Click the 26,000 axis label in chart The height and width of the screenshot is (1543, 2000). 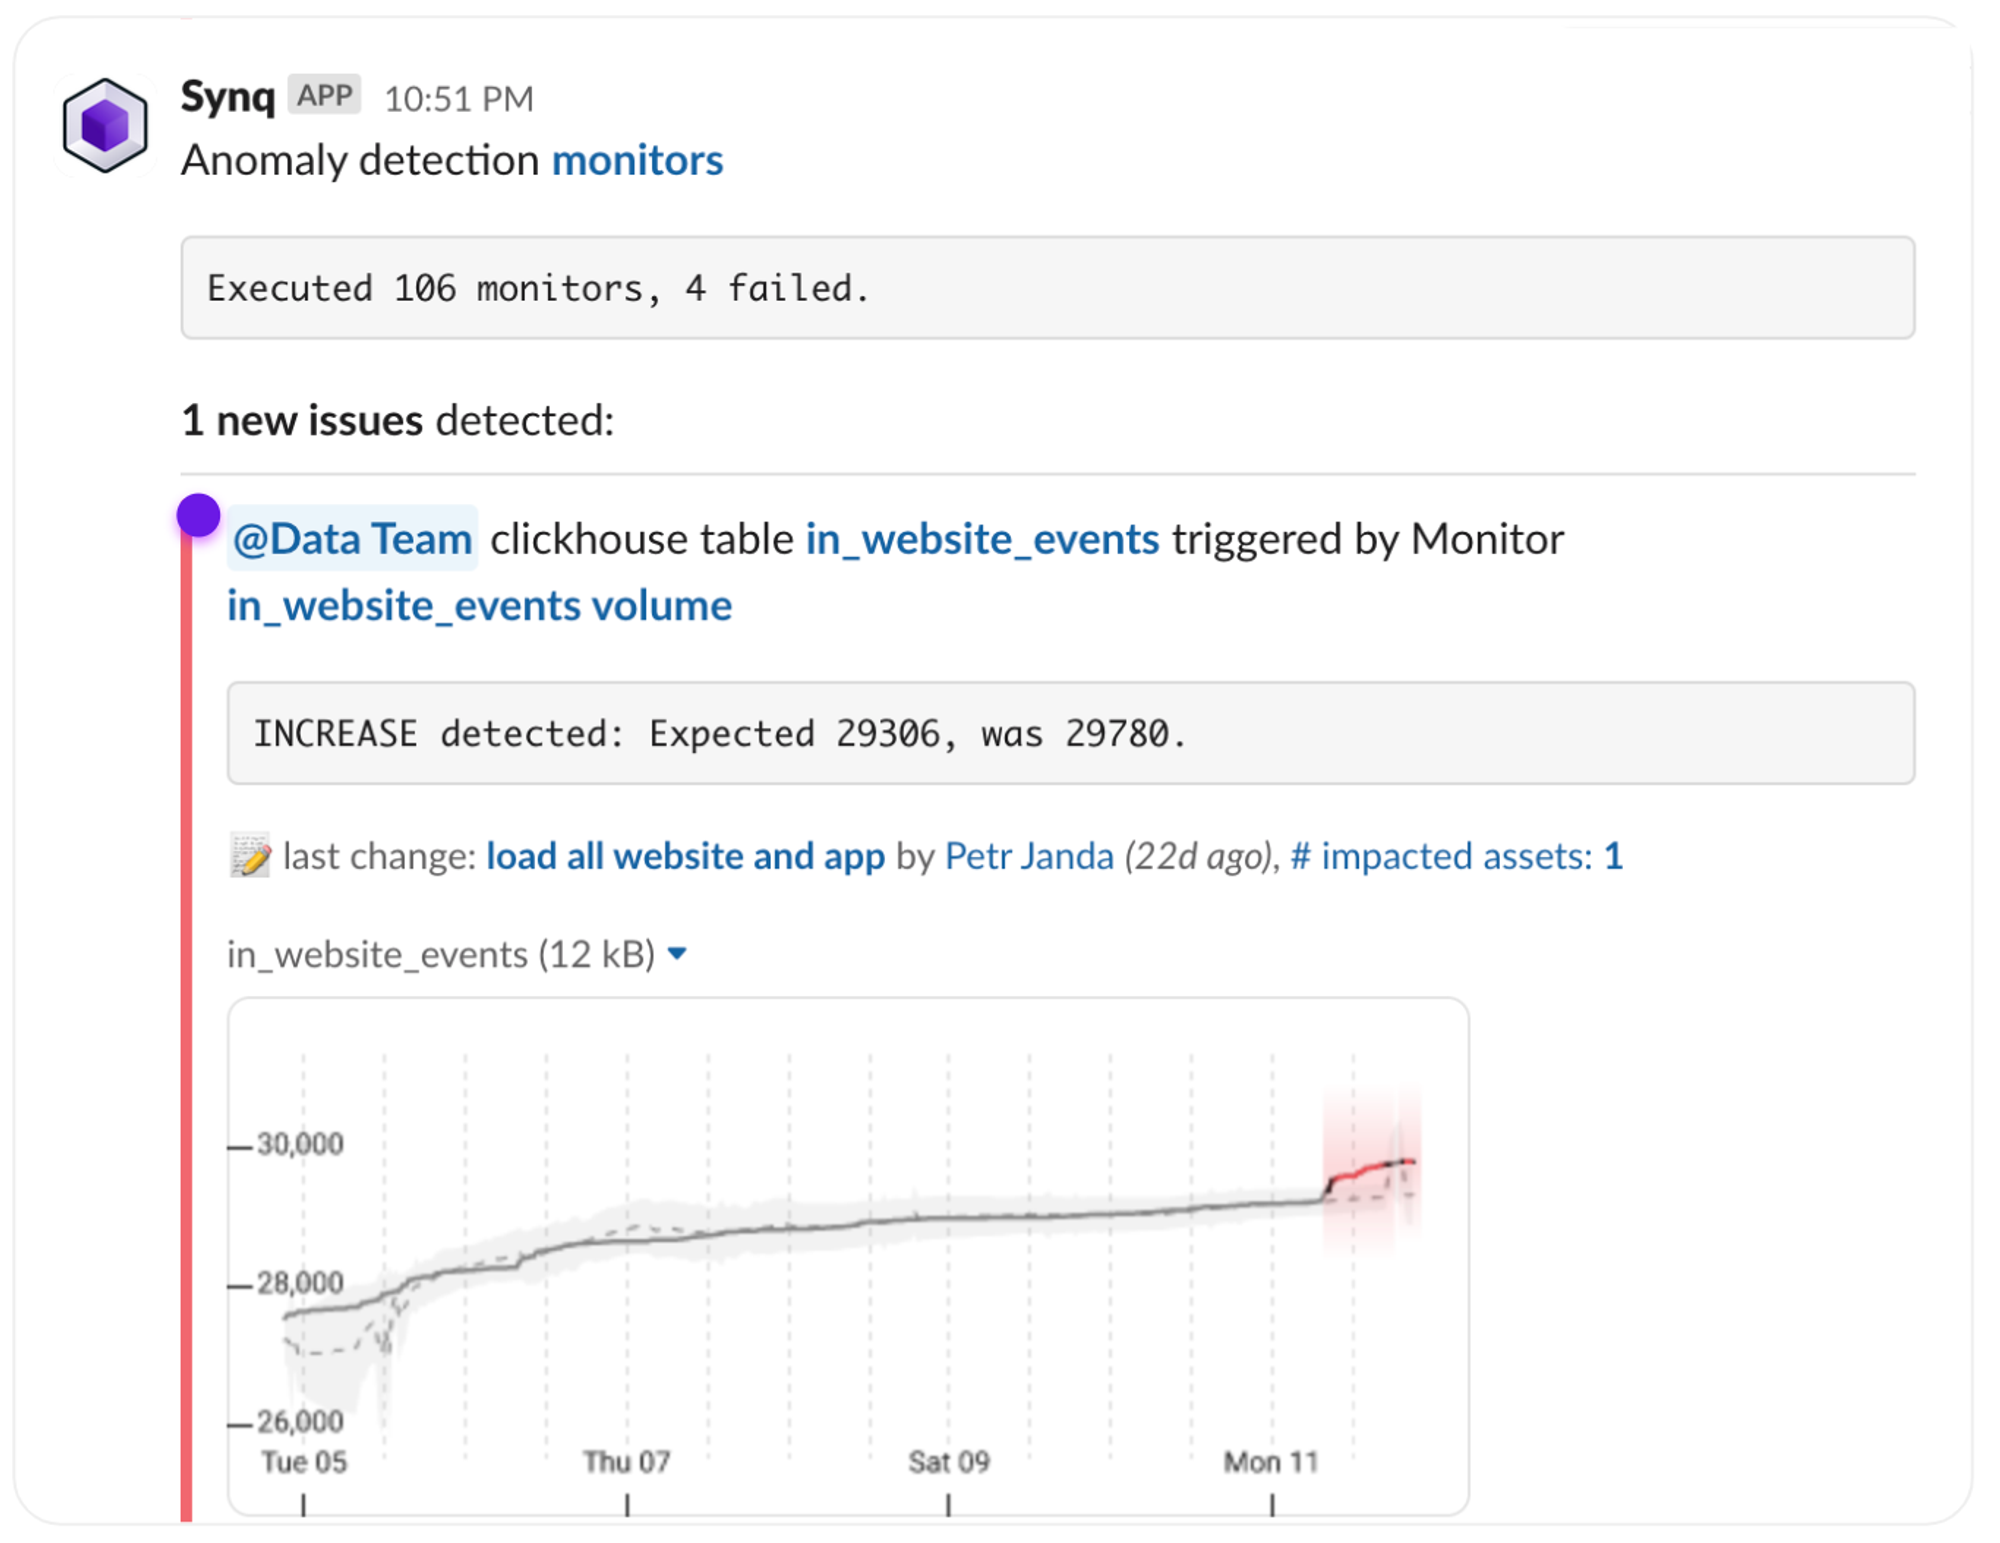point(299,1421)
